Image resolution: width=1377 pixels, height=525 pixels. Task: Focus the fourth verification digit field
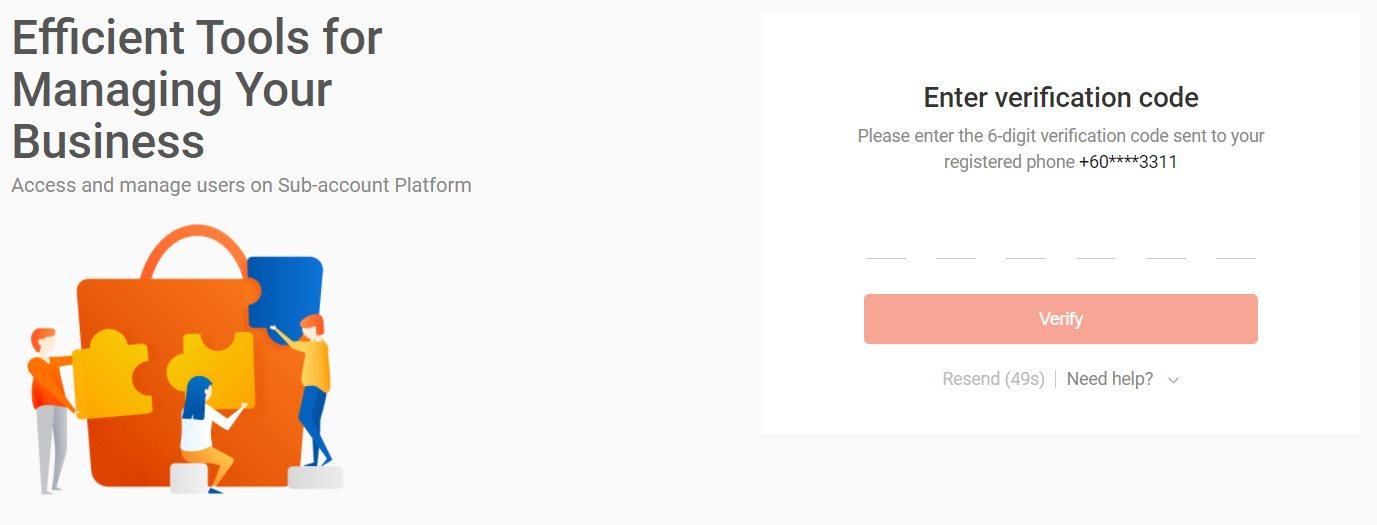(1096, 243)
